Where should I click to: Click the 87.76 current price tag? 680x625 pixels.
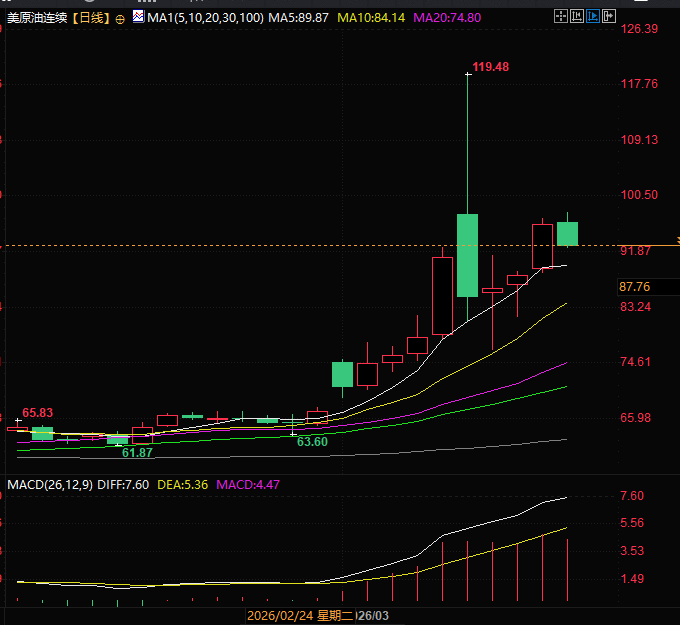click(635, 287)
